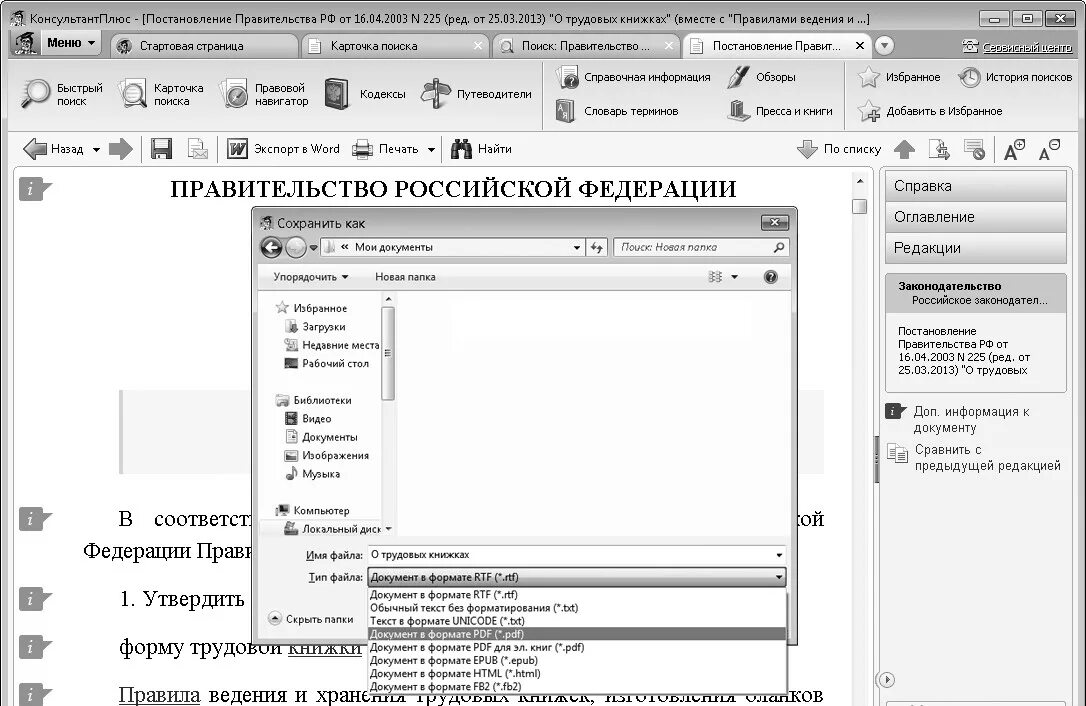Open the Тип файла combo box

(x=577, y=577)
